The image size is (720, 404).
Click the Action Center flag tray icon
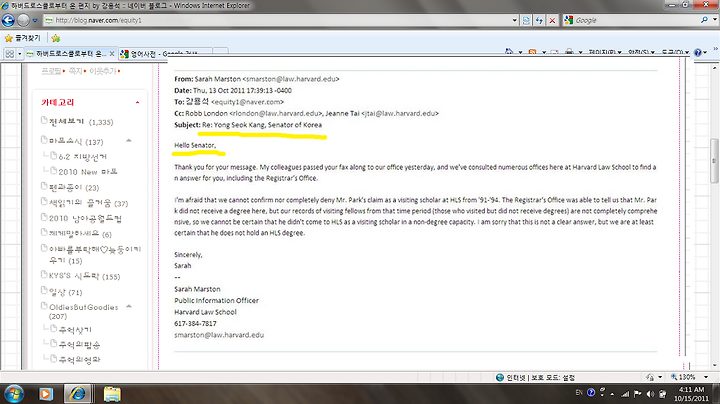click(637, 394)
